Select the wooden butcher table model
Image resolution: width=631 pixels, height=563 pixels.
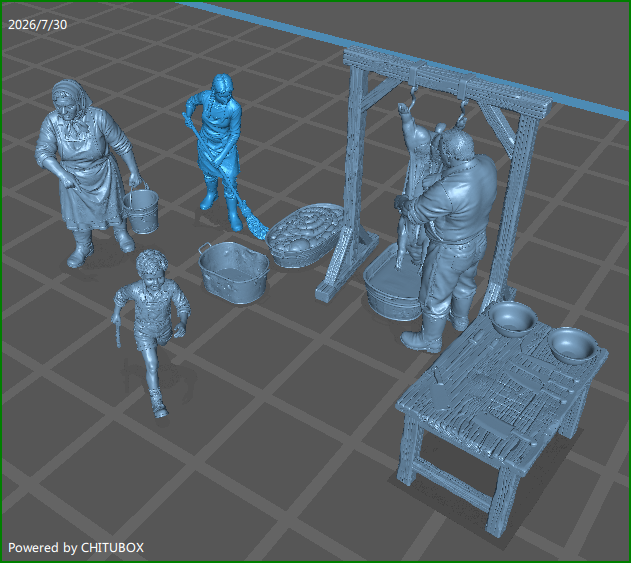click(x=501, y=406)
